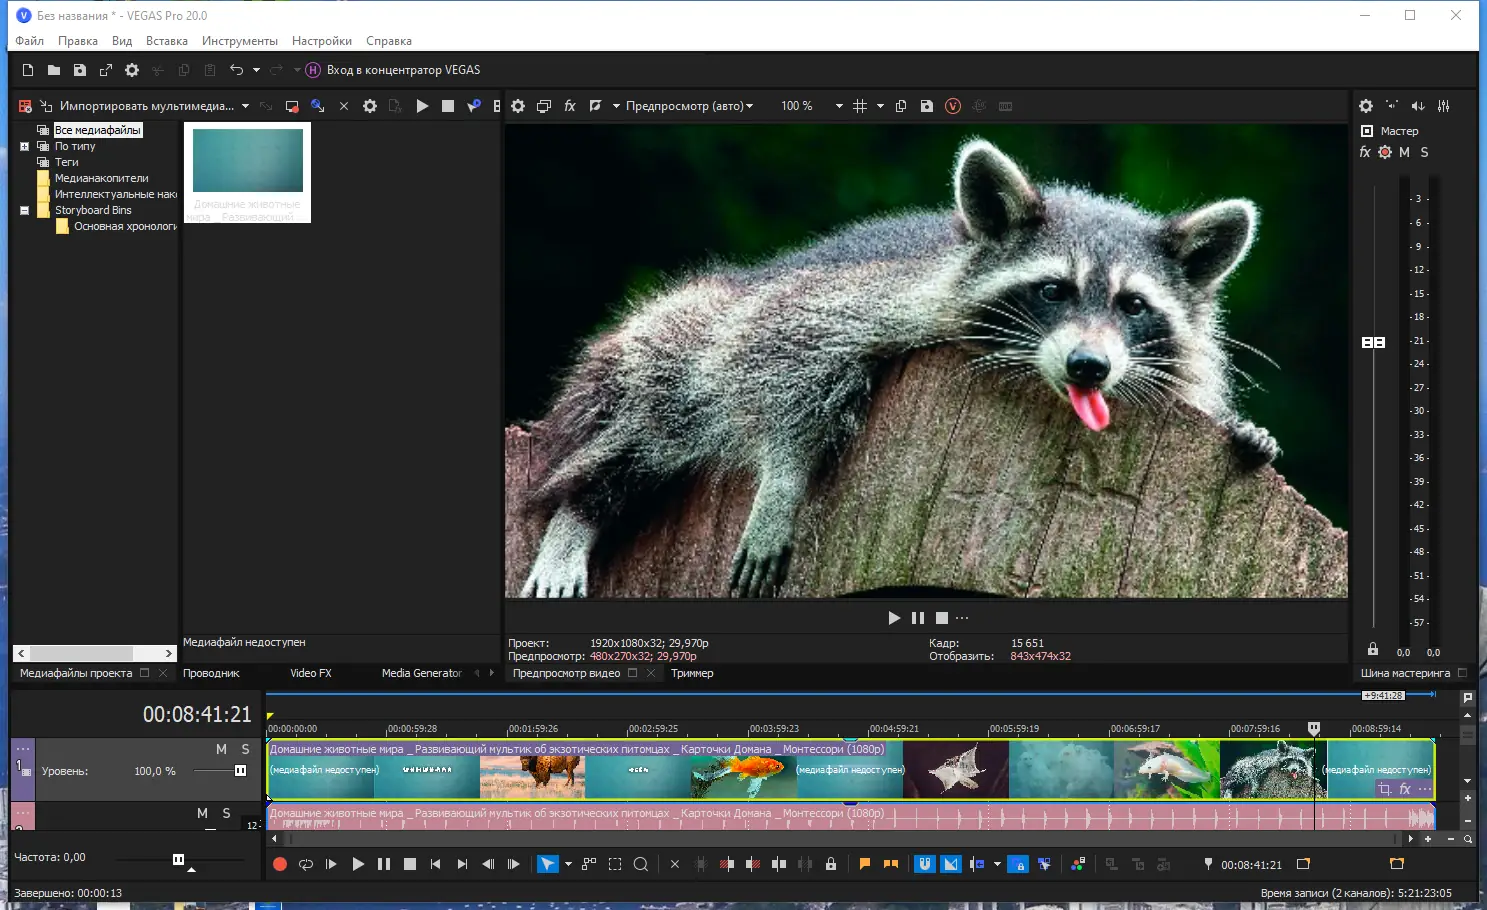Viewport: 1487px width, 910px height.
Task: Open the Инструменты menu
Action: coord(239,41)
